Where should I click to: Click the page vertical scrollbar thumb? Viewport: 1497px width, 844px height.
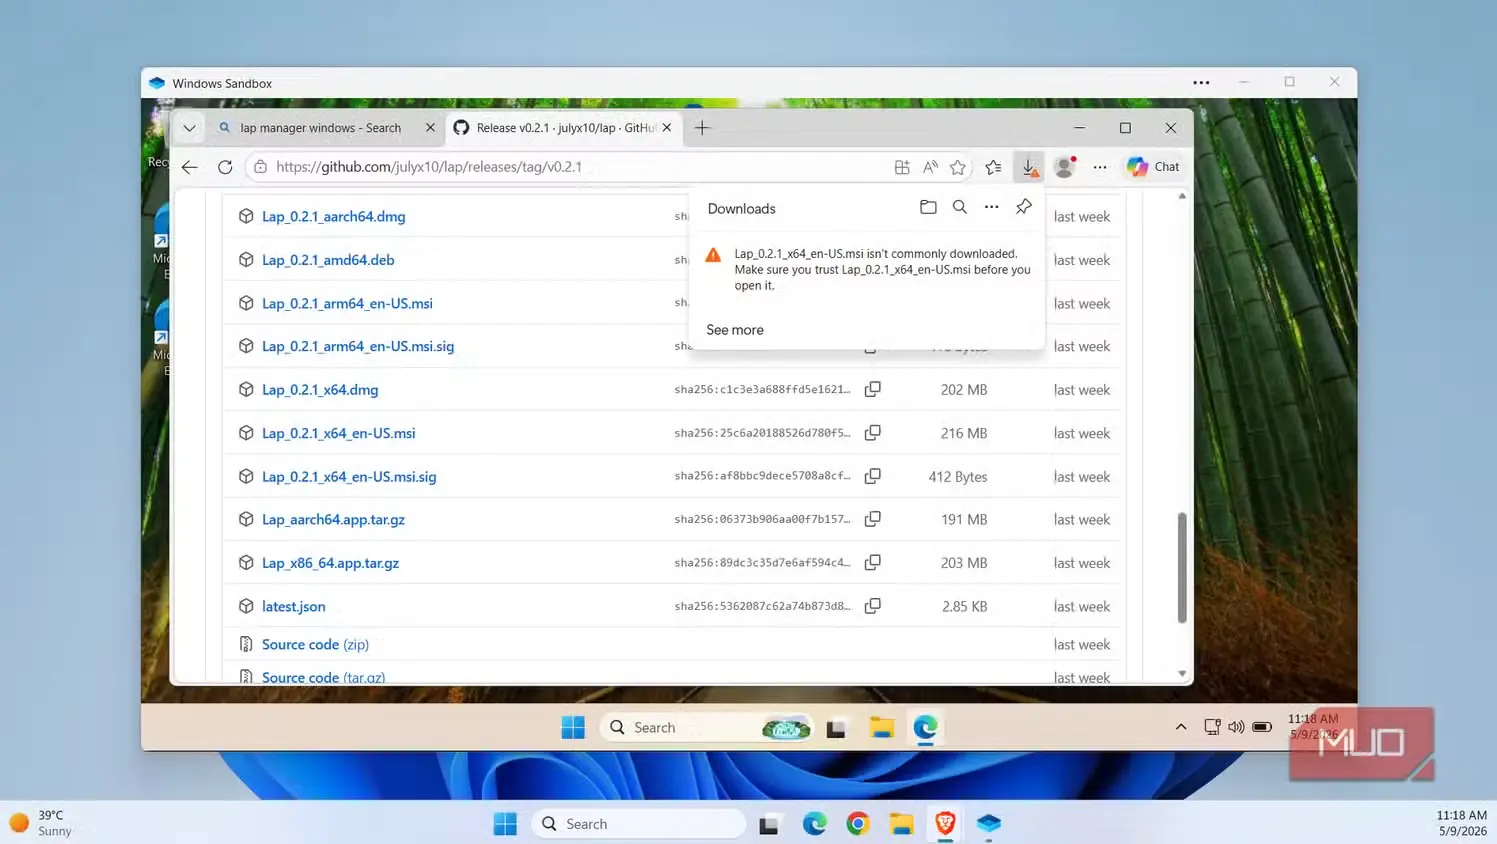coord(1182,568)
